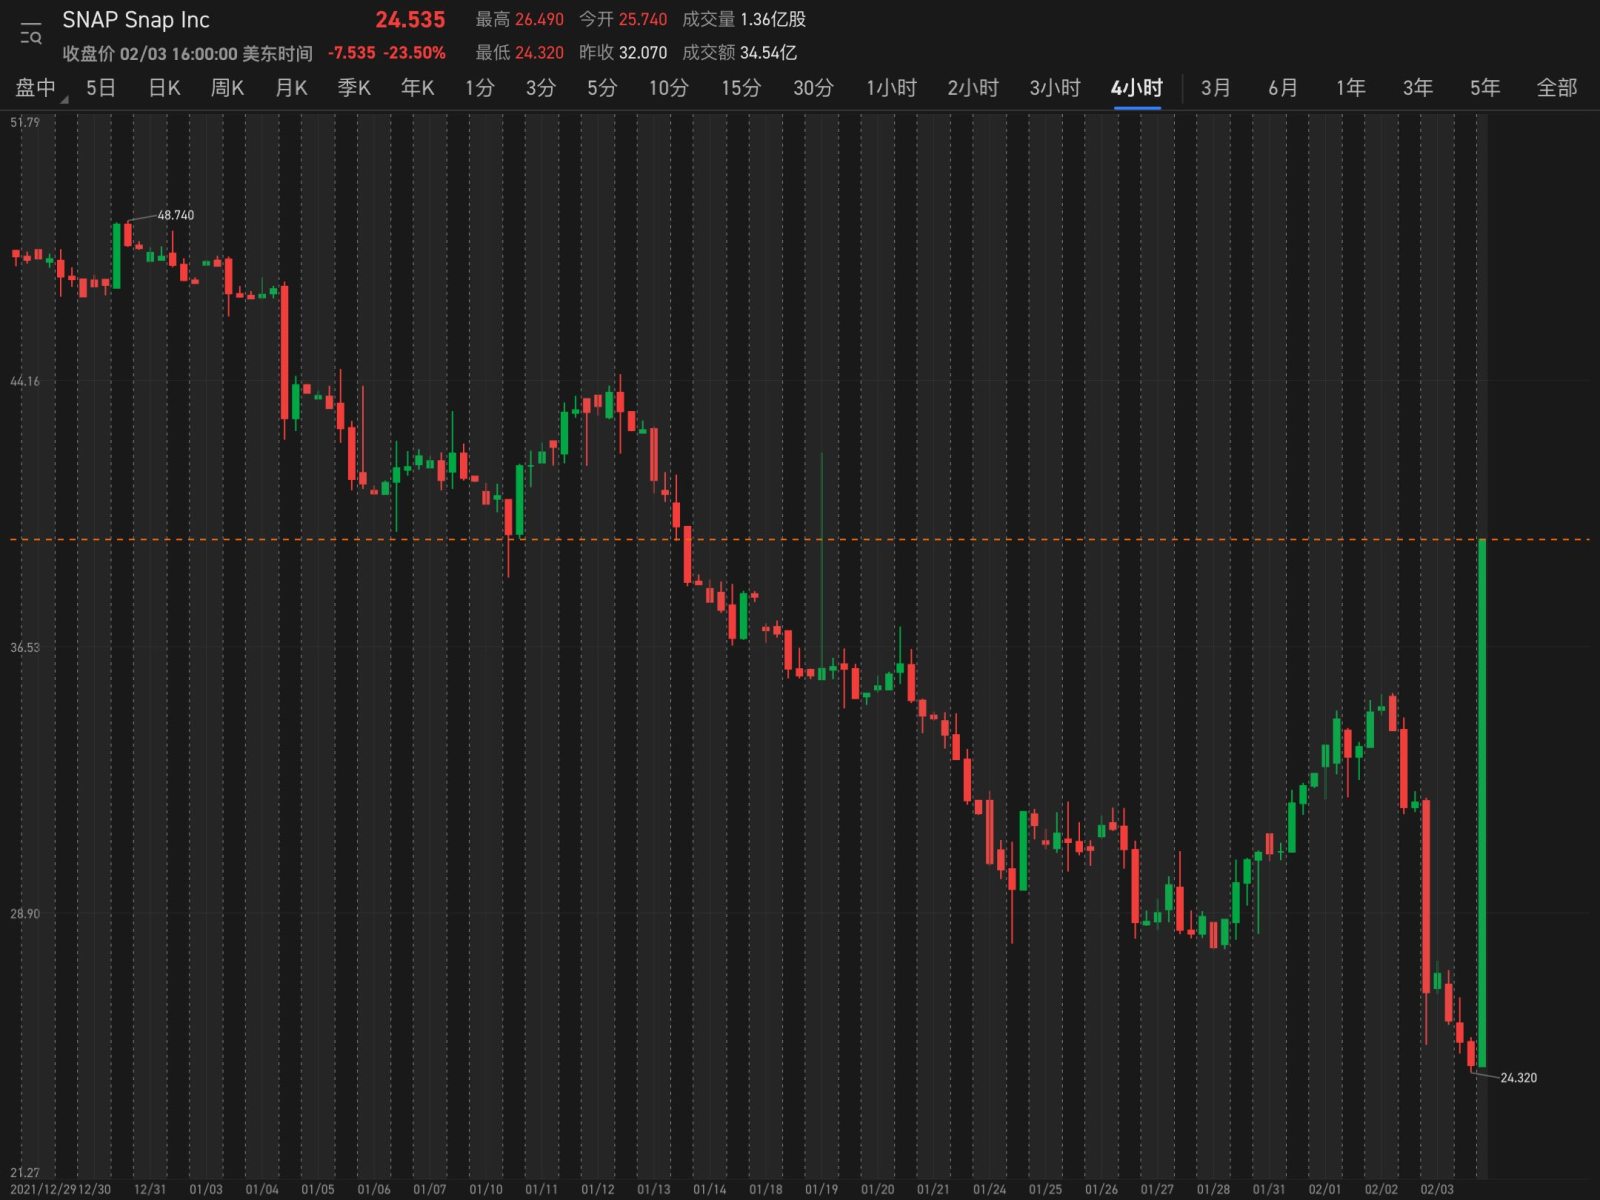Switch to the 10分 interval
This screenshot has height=1200, width=1600.
pyautogui.click(x=668, y=88)
